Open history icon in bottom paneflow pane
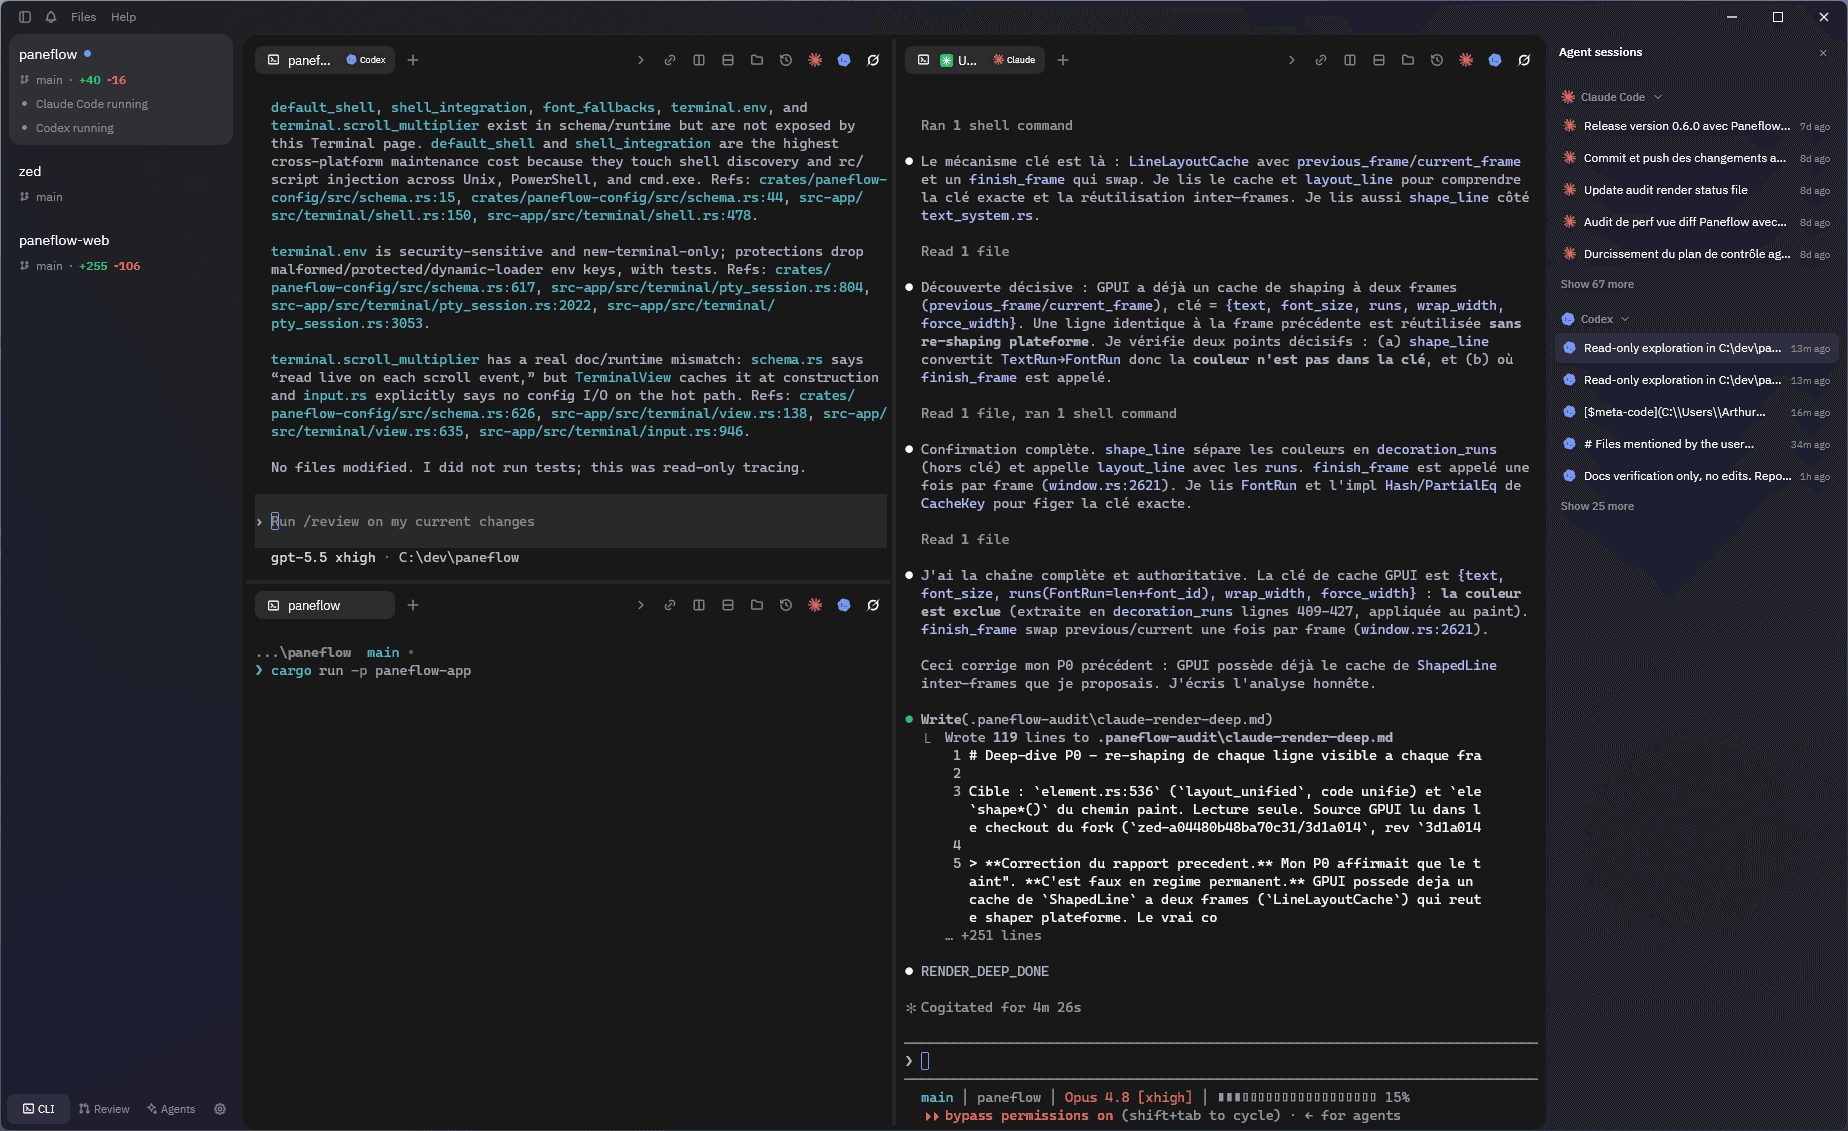The height and width of the screenshot is (1131, 1848). (786, 605)
